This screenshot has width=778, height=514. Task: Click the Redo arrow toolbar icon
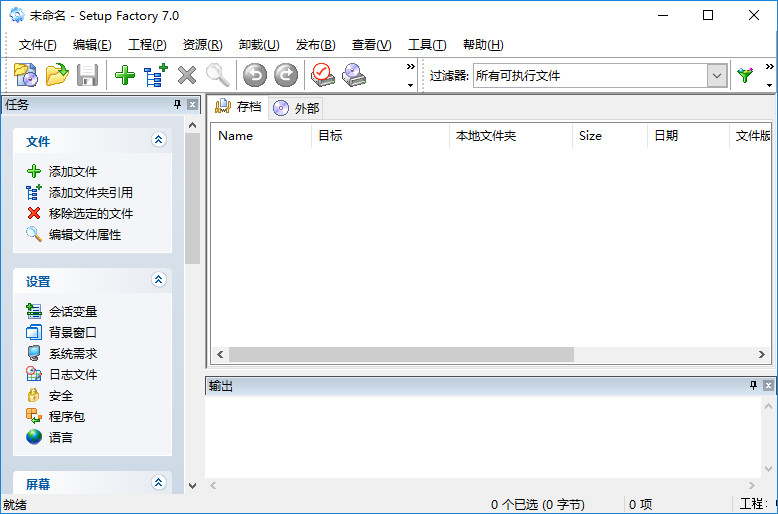click(286, 75)
